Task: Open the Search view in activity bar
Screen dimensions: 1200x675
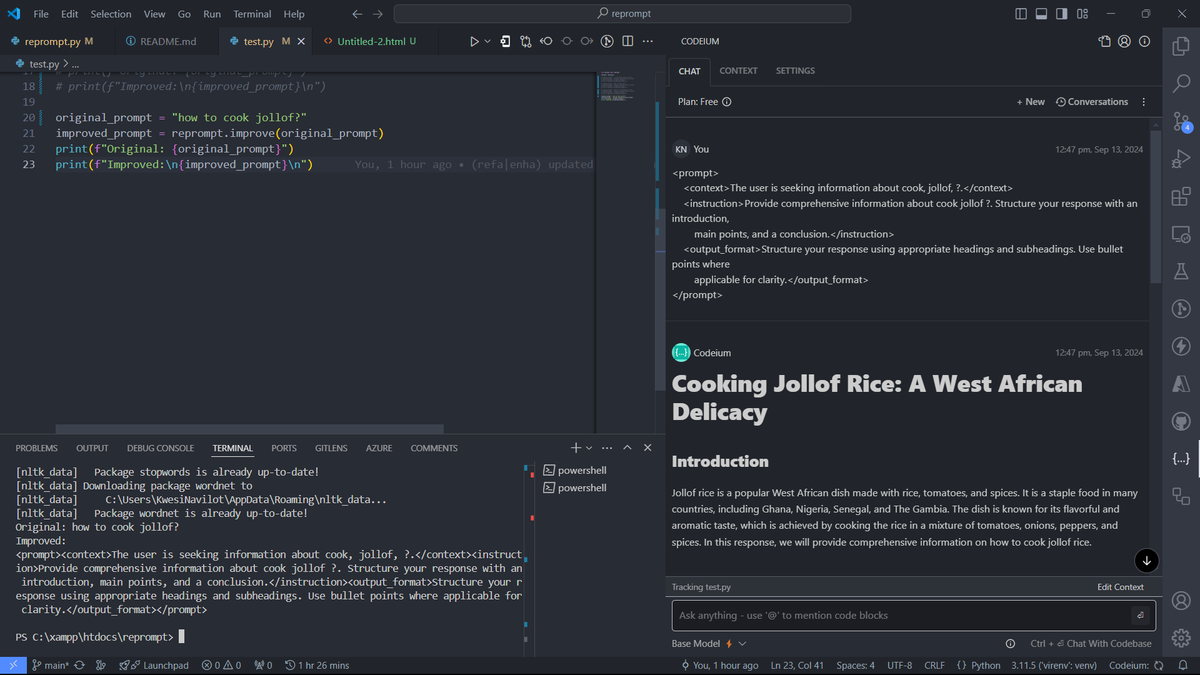Action: coord(1181,84)
